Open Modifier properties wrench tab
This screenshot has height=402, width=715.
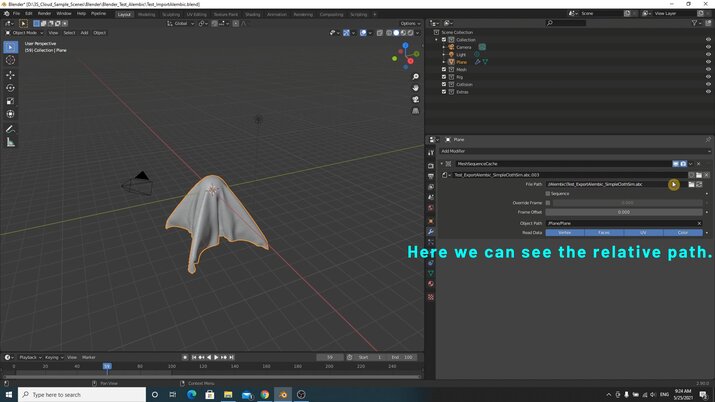[x=430, y=232]
